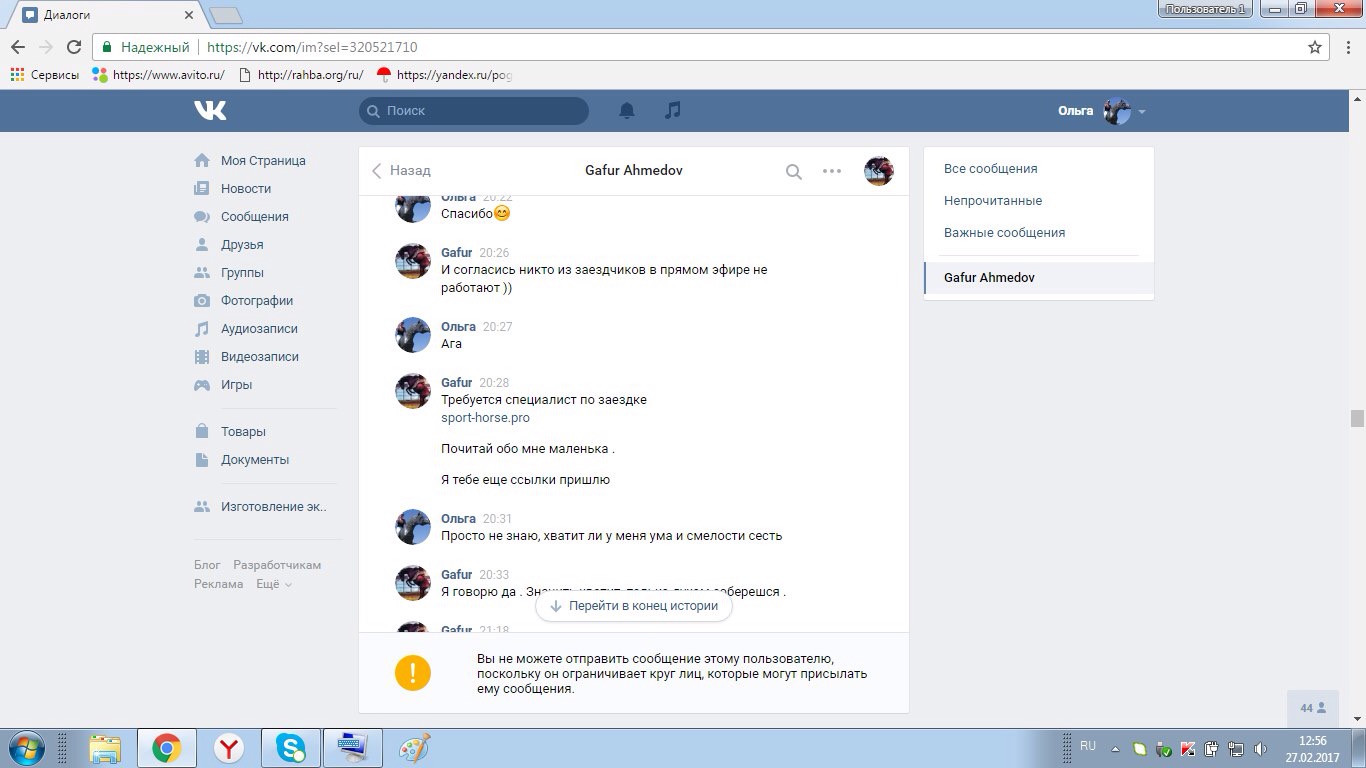Open the Windows Start menu
Image resolution: width=1366 pixels, height=768 pixels.
click(x=25, y=747)
